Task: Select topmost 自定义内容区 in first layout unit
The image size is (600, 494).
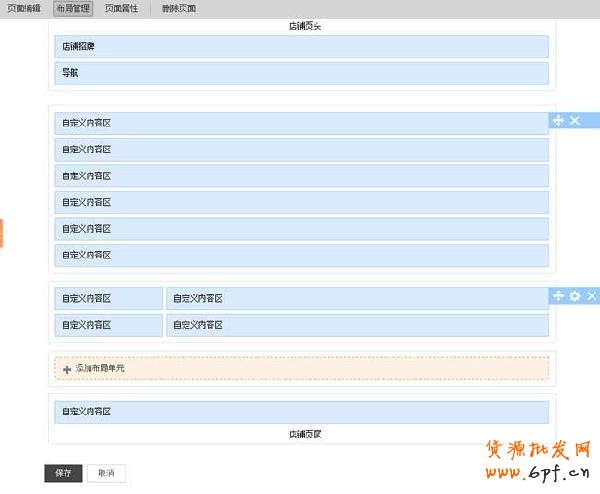Action: point(301,123)
